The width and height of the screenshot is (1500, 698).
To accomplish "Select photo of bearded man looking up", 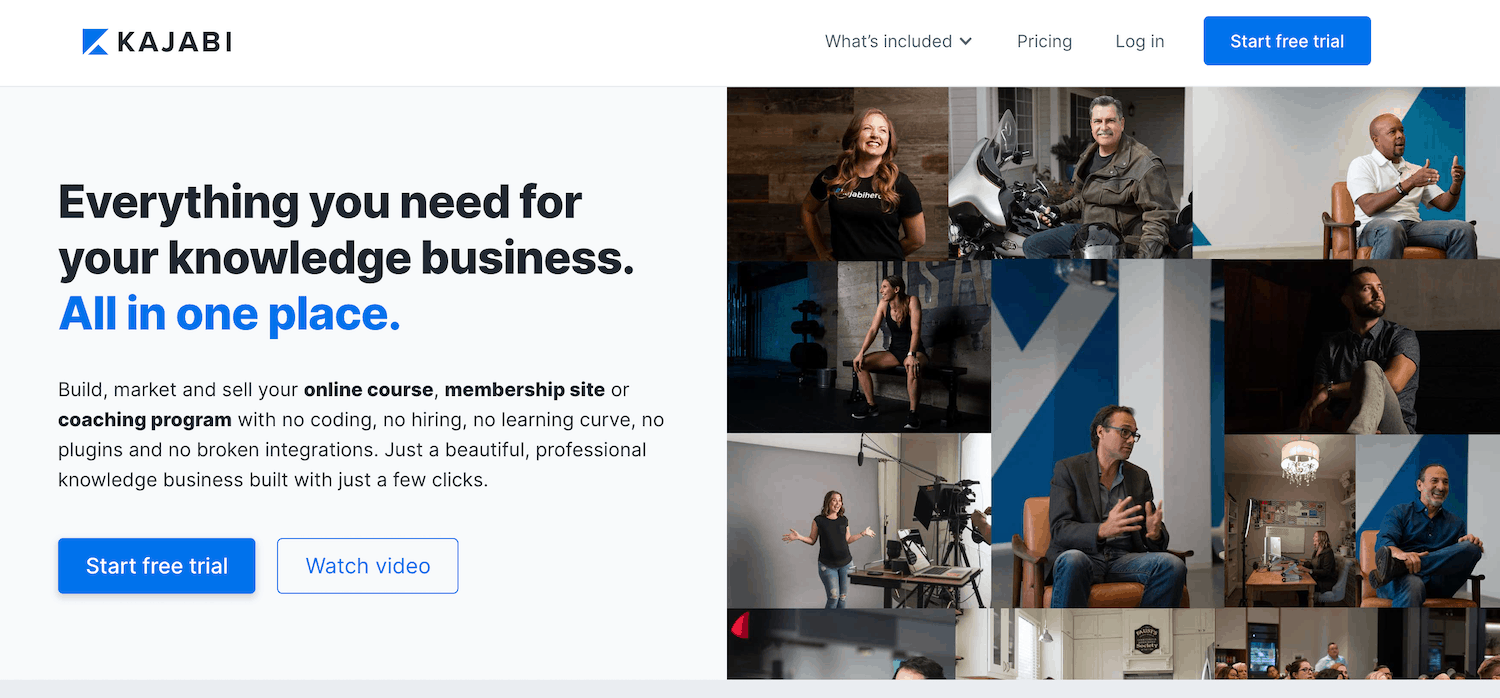I will [1361, 347].
